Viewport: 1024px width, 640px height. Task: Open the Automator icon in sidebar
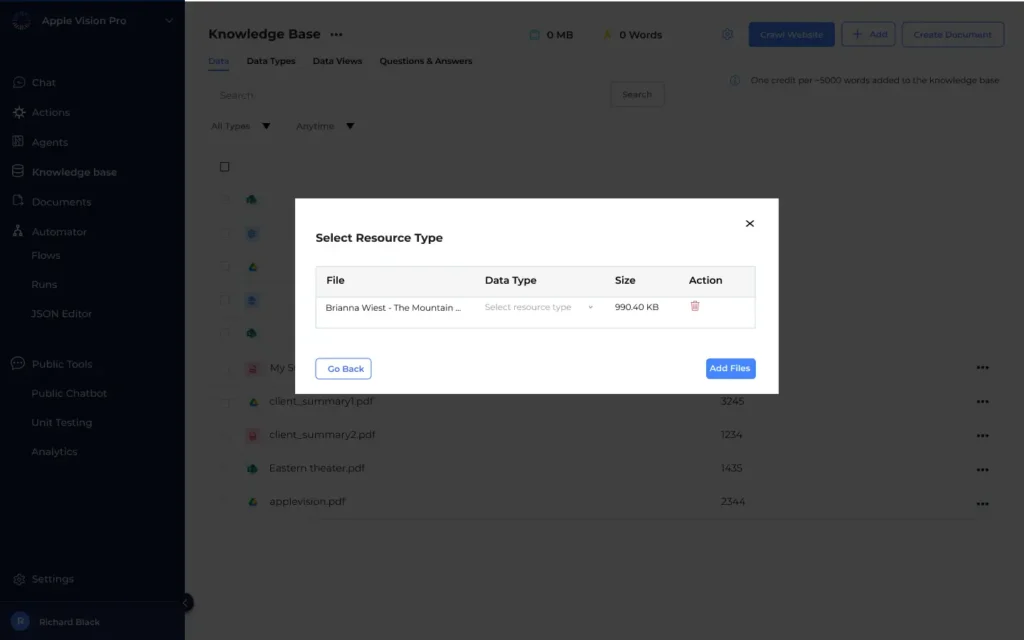click(x=18, y=231)
